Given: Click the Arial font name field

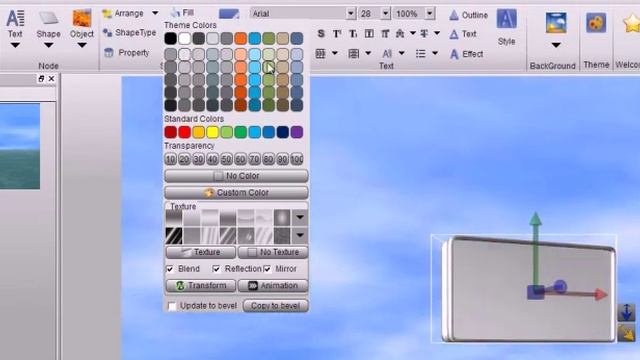Looking at the screenshot, I should pyautogui.click(x=298, y=13).
